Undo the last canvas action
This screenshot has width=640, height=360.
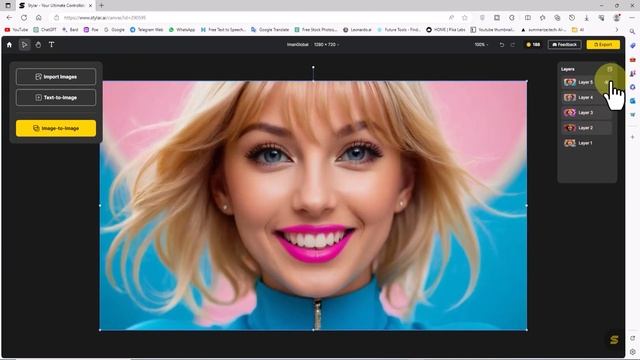tap(502, 44)
